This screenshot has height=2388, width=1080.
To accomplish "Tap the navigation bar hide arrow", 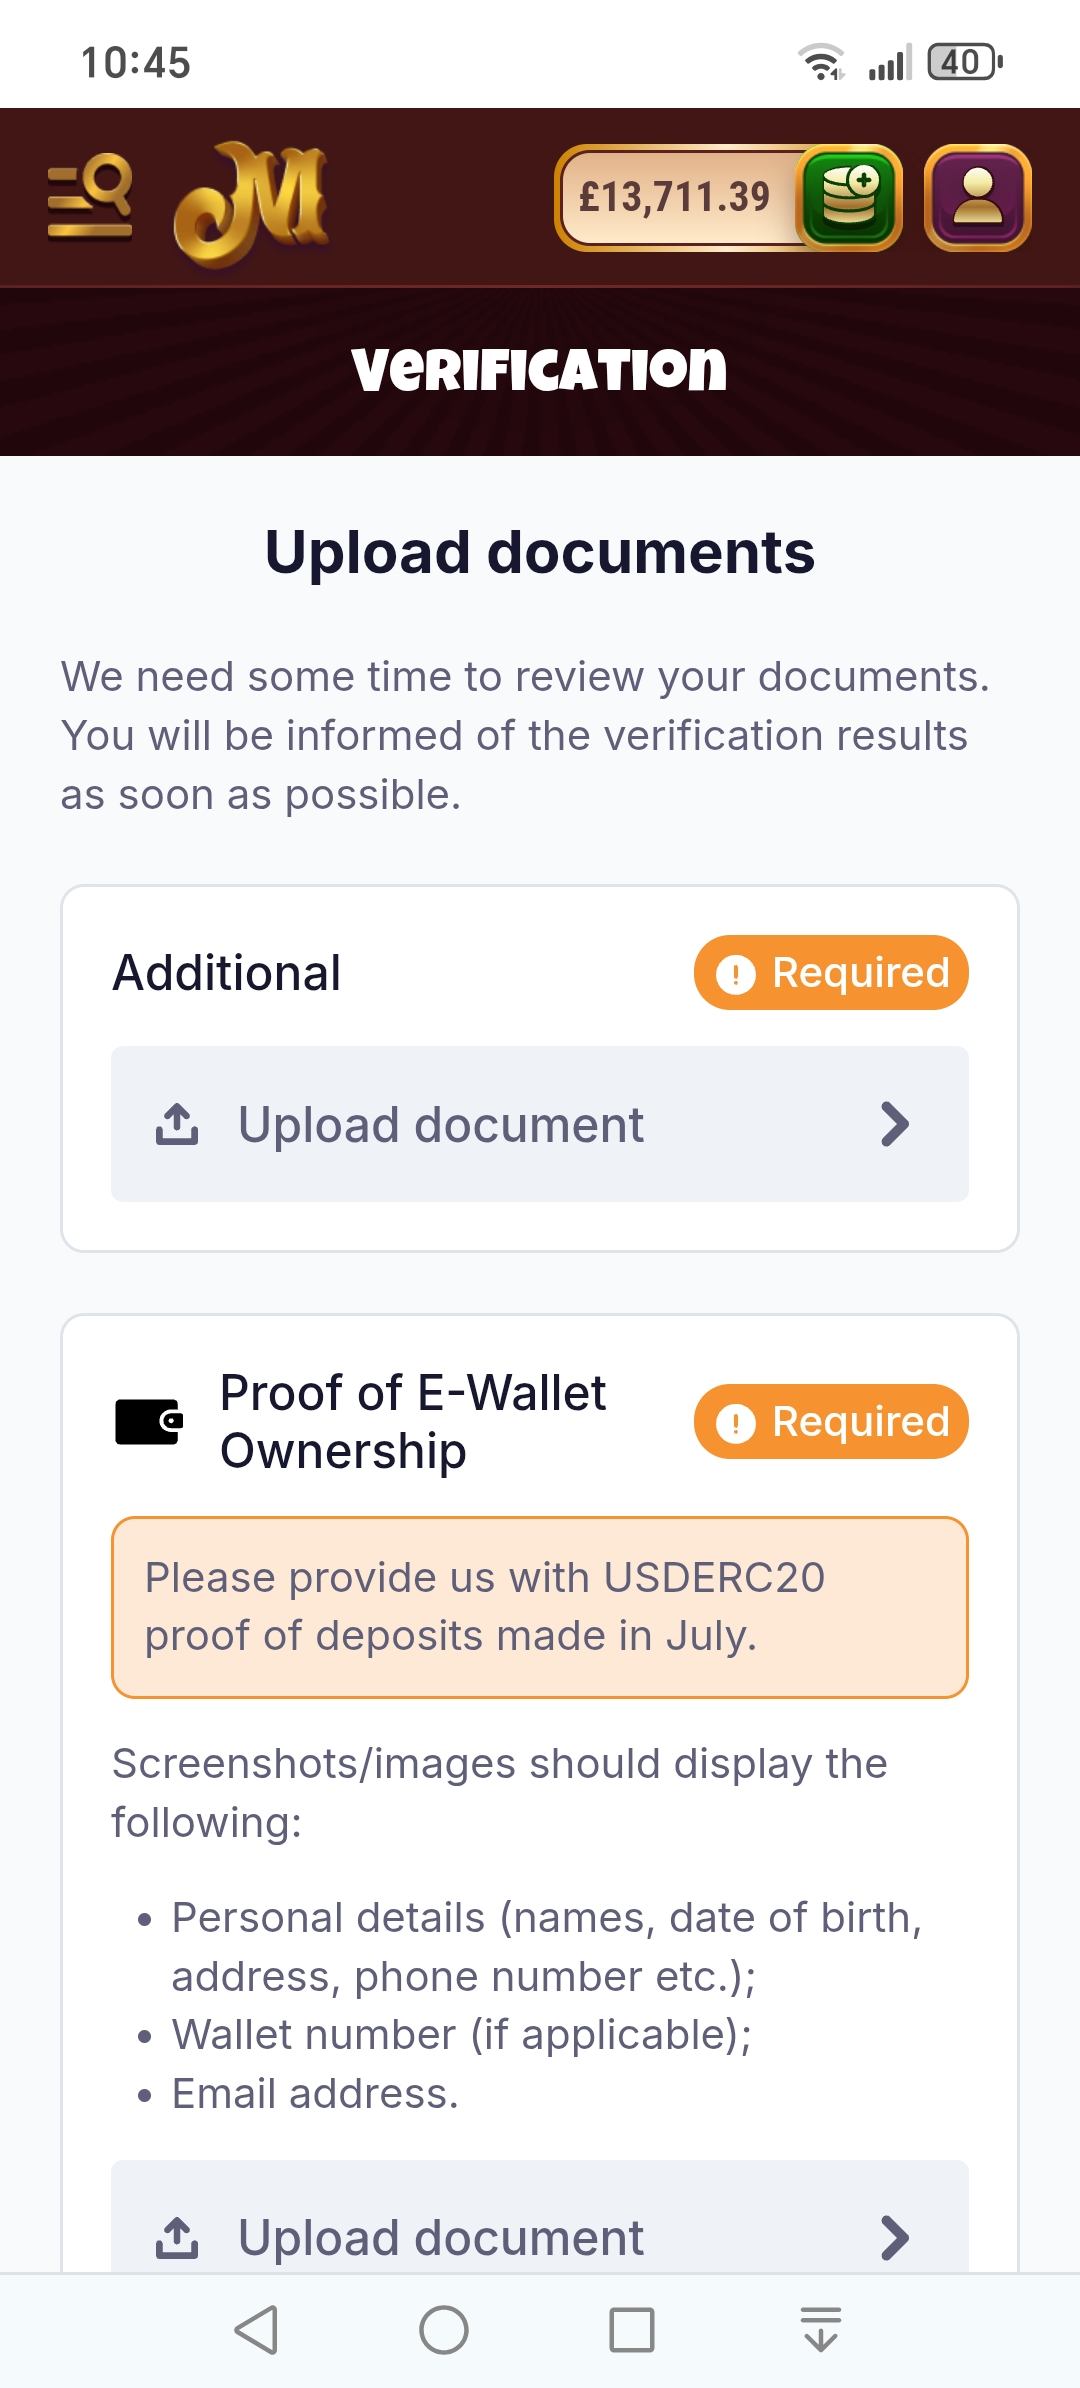I will pos(821,2329).
